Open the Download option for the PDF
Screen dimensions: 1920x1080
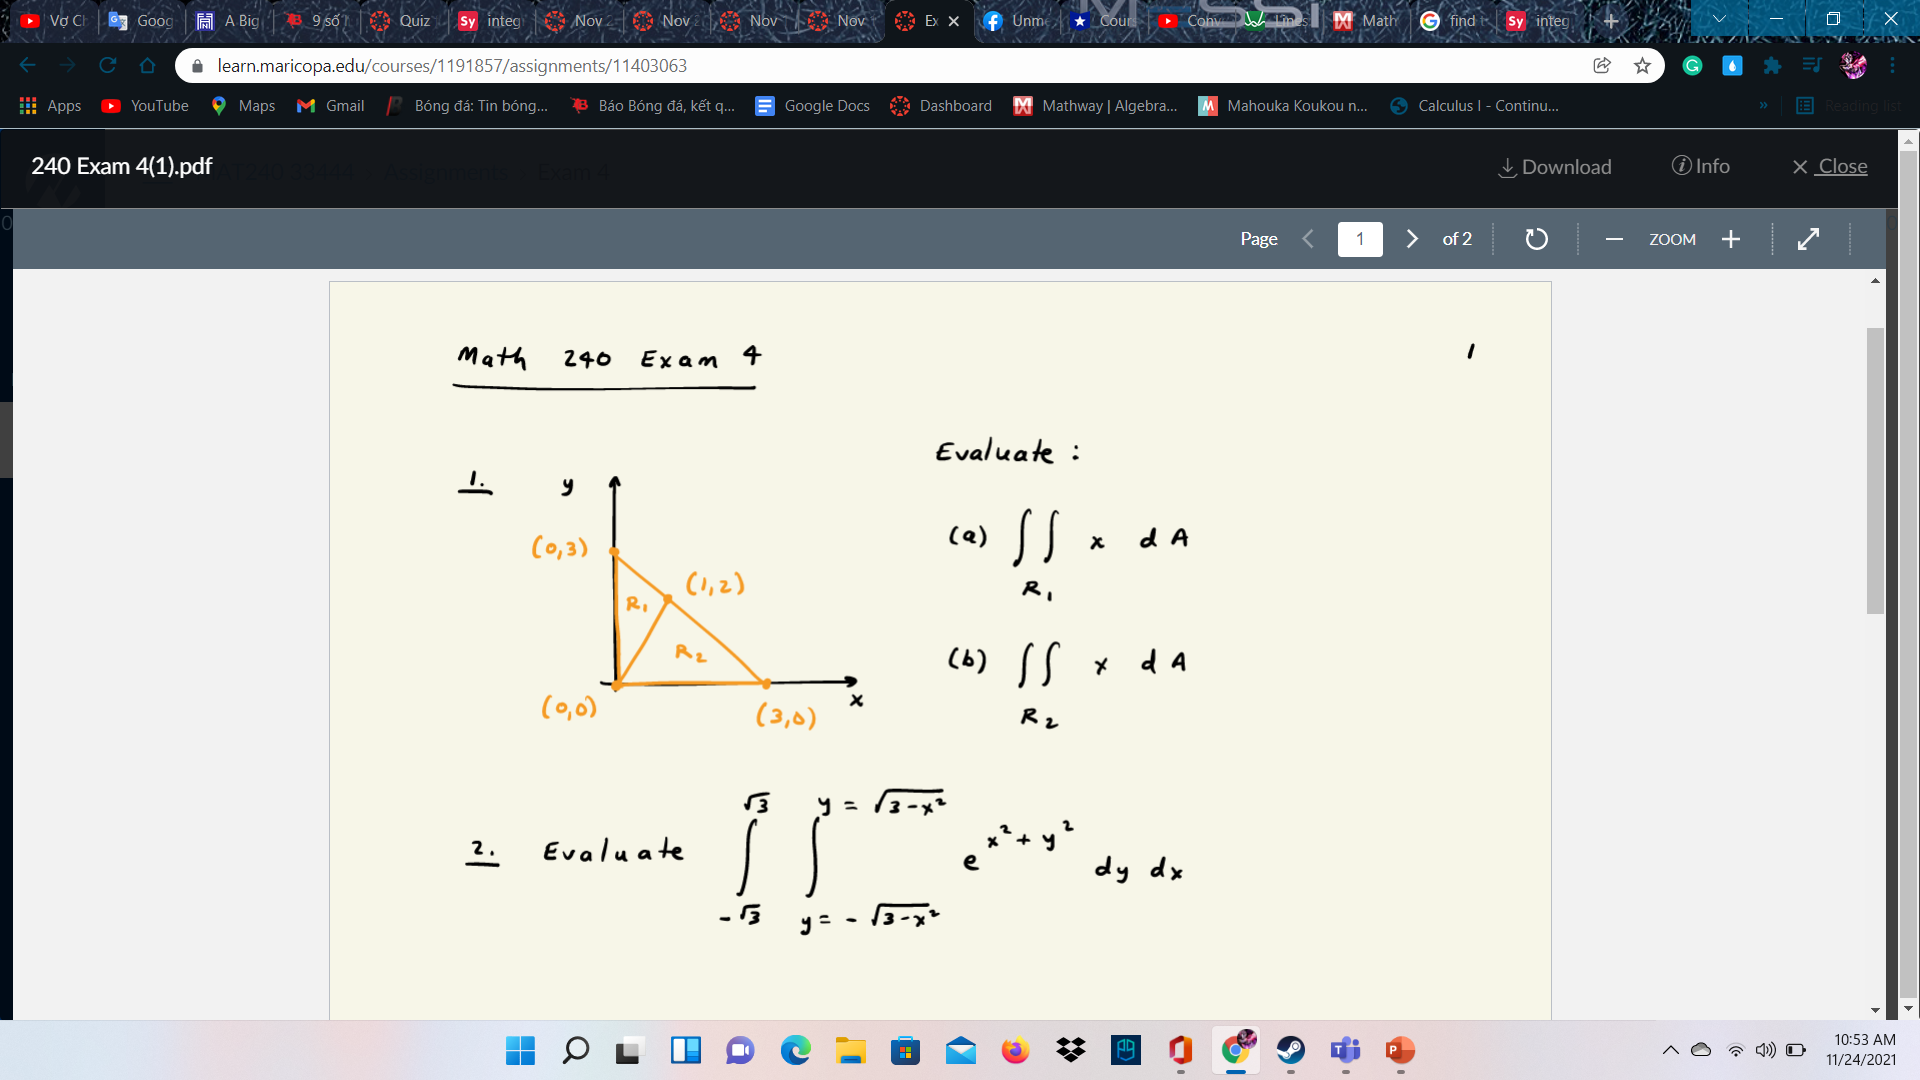tap(1555, 167)
